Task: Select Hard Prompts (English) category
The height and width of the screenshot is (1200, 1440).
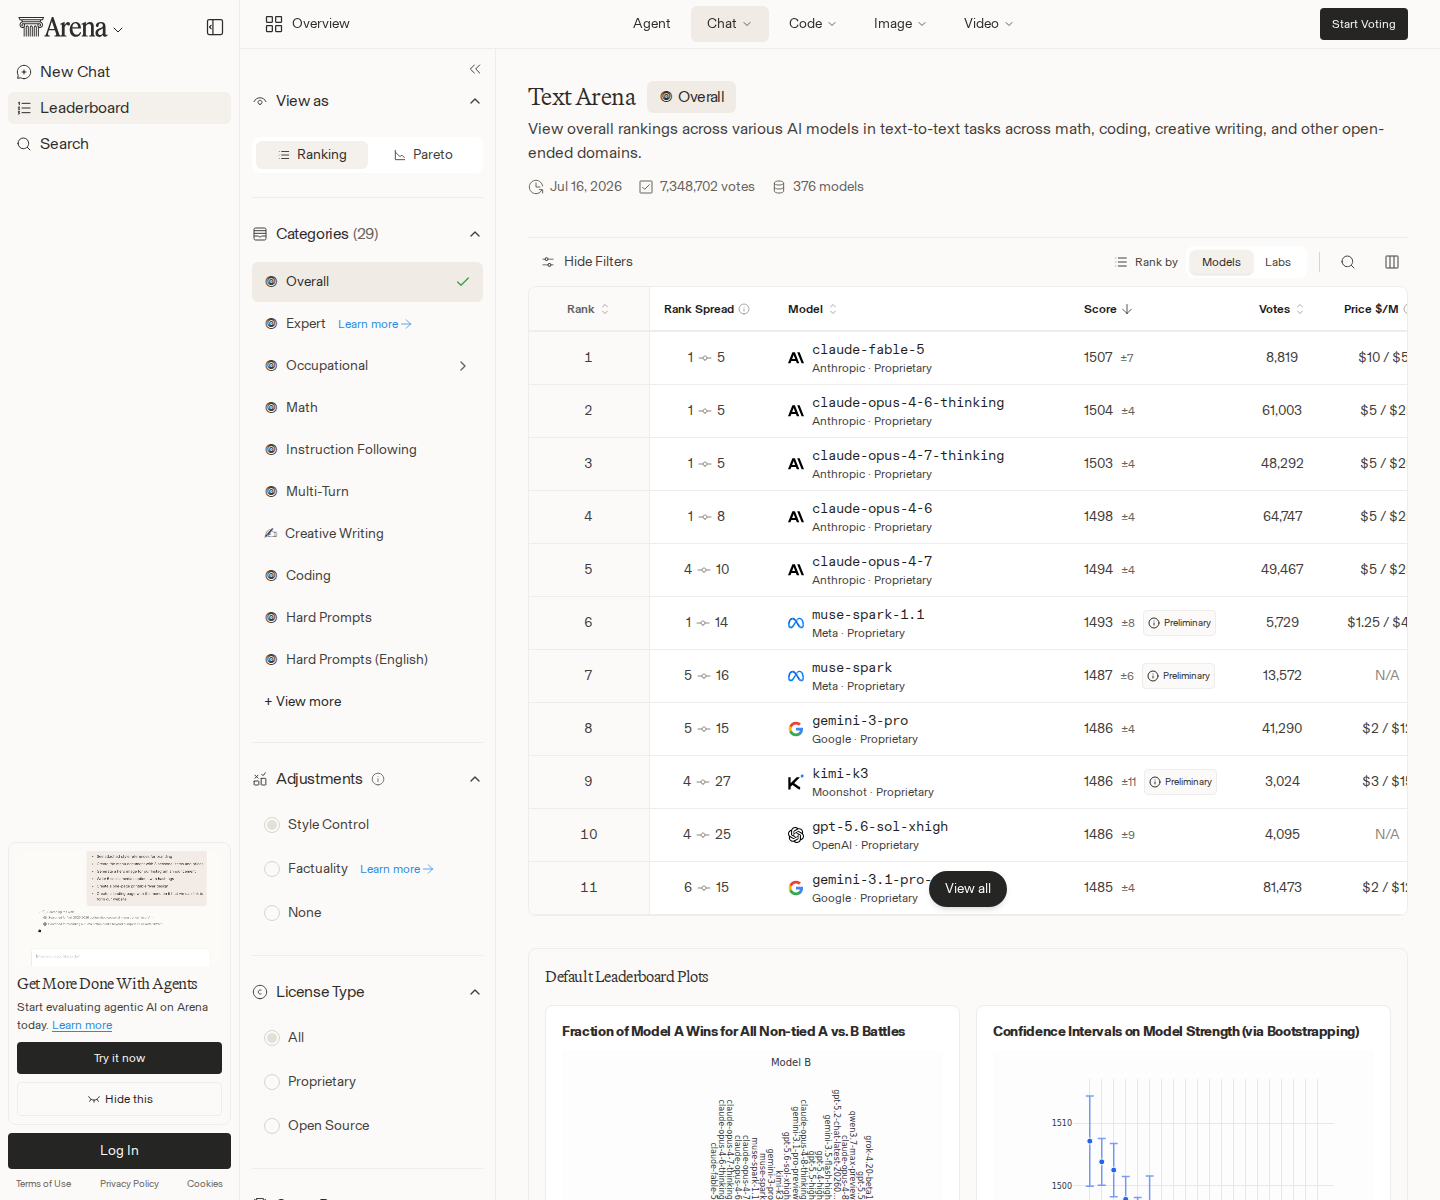Action: [x=367, y=660]
